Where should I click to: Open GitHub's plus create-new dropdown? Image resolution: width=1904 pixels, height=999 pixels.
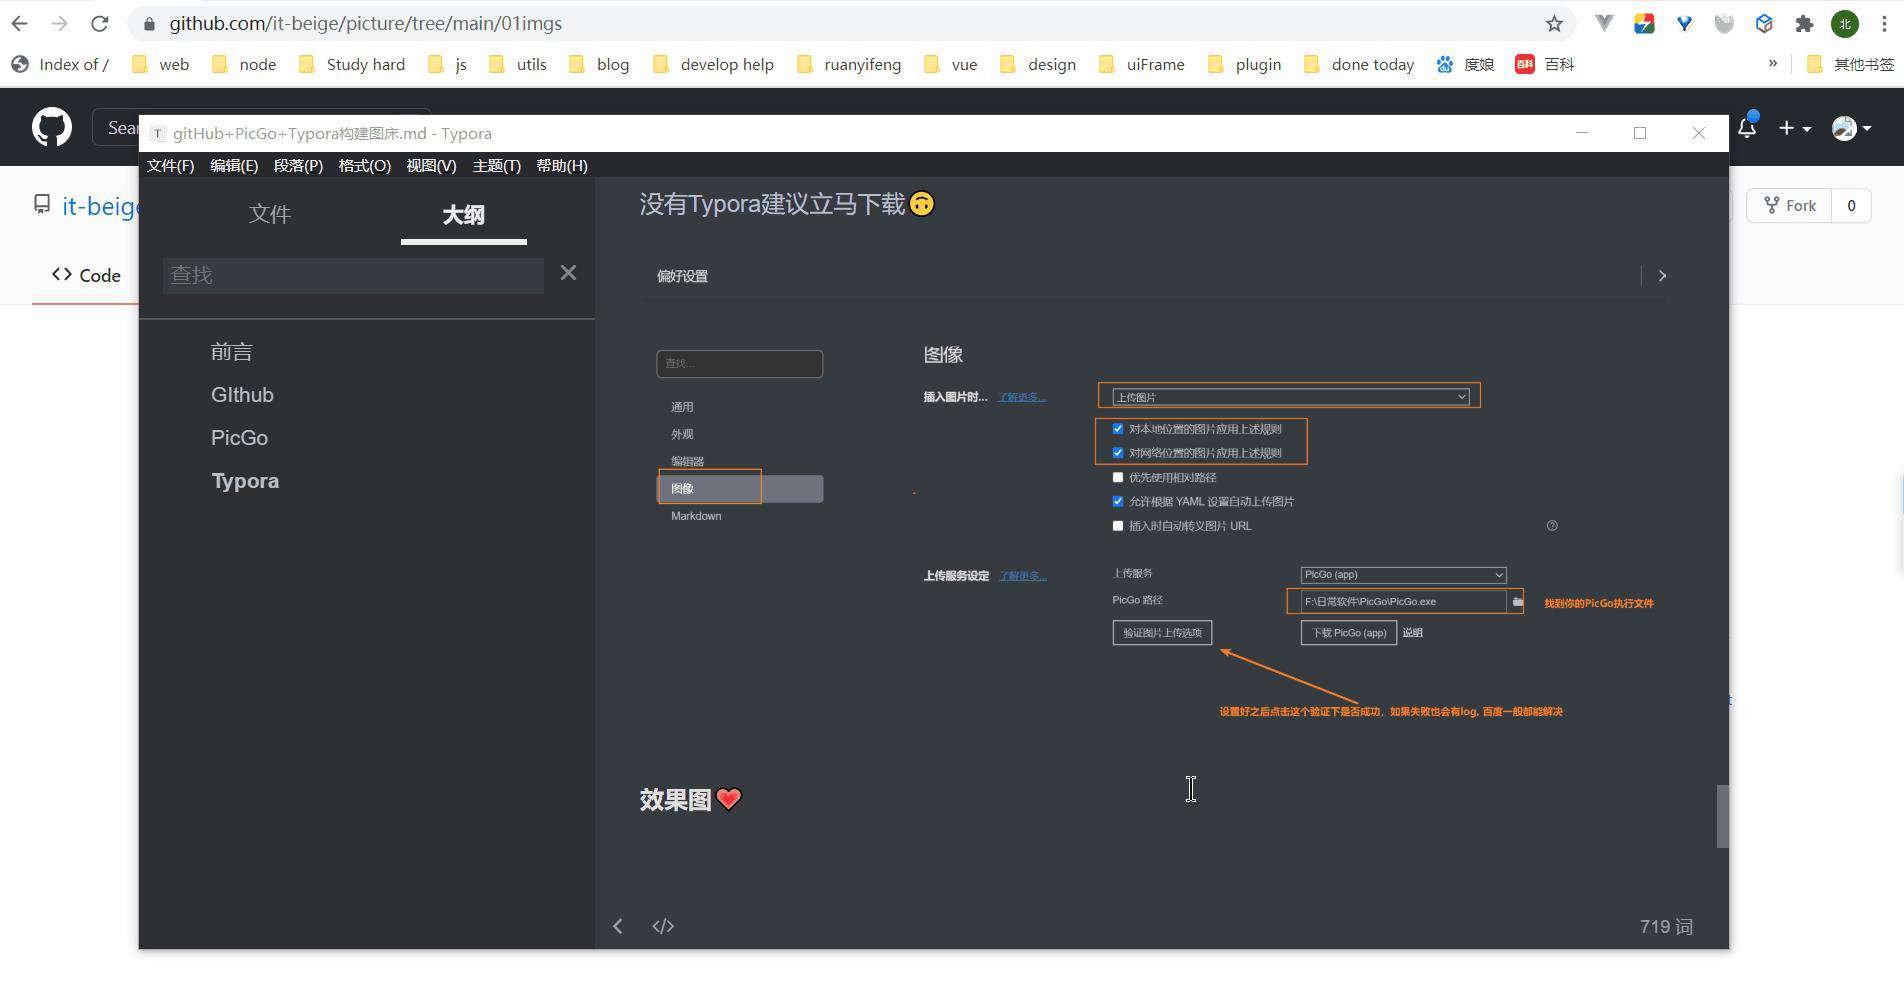pyautogui.click(x=1795, y=127)
